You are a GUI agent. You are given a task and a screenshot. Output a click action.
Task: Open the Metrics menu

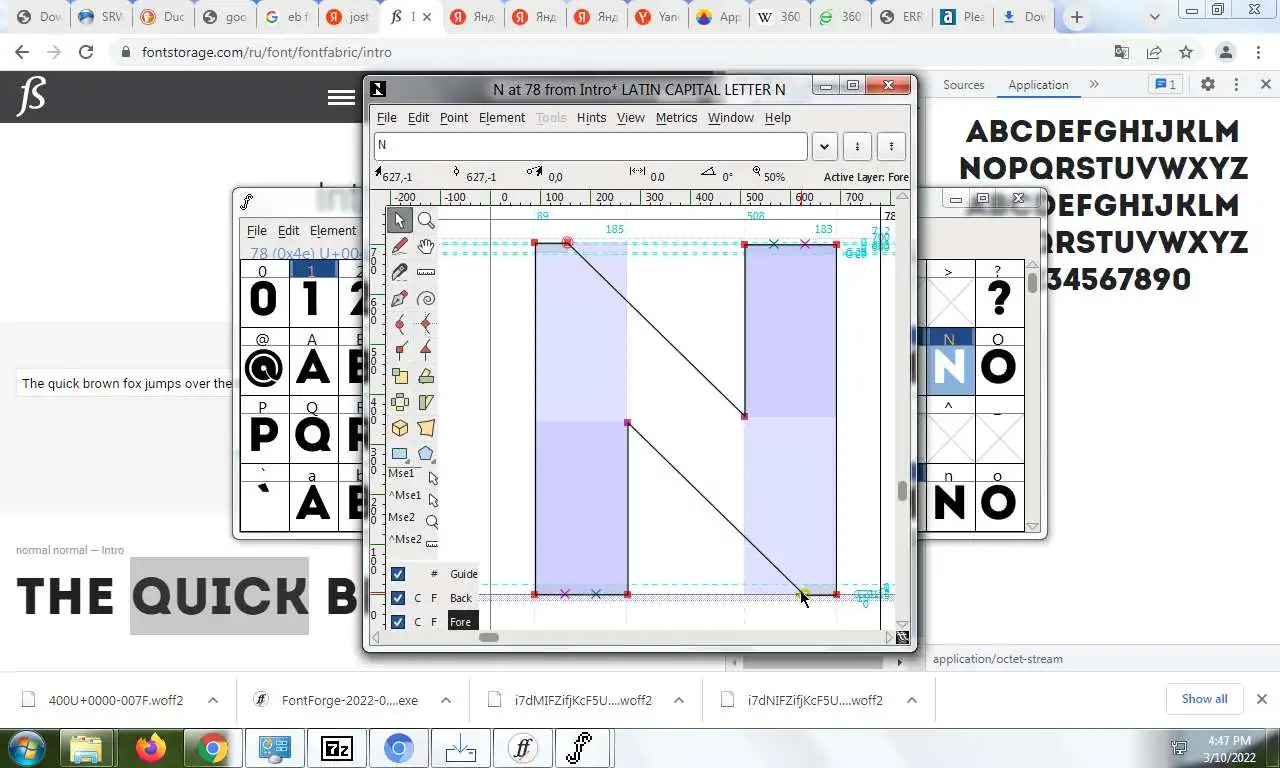click(x=676, y=117)
